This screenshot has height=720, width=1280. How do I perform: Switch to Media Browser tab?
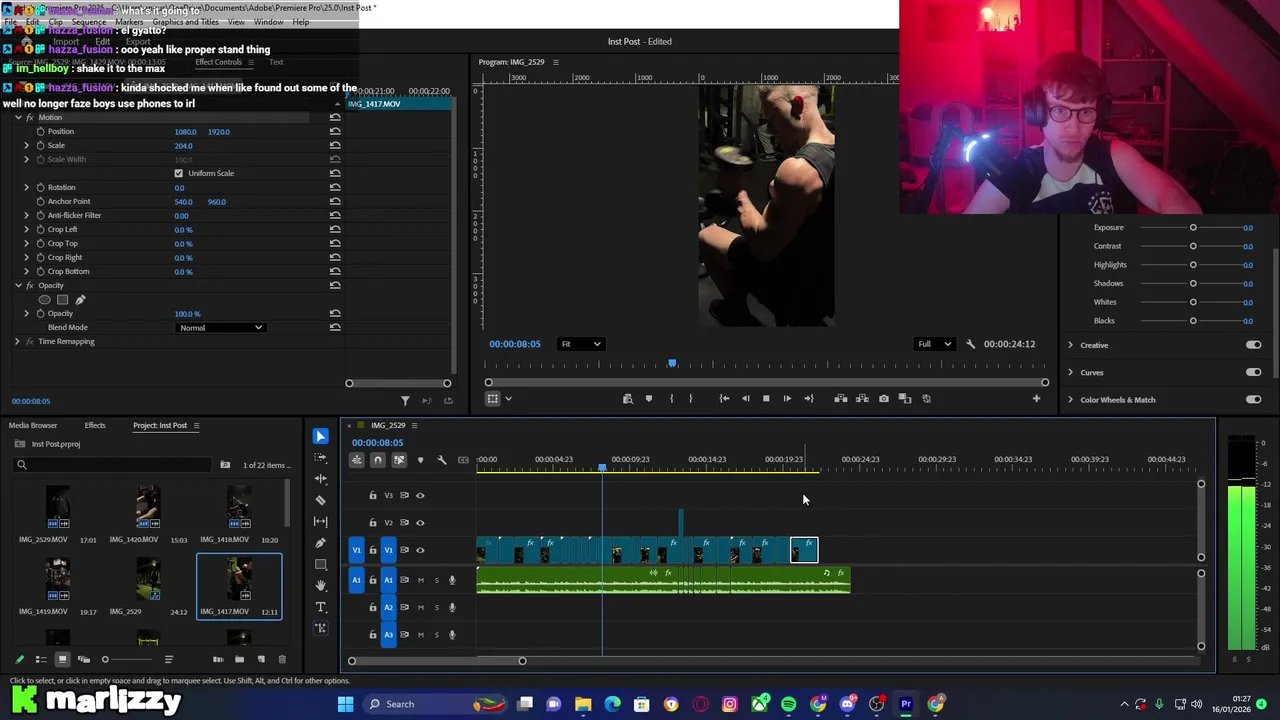pyautogui.click(x=33, y=425)
